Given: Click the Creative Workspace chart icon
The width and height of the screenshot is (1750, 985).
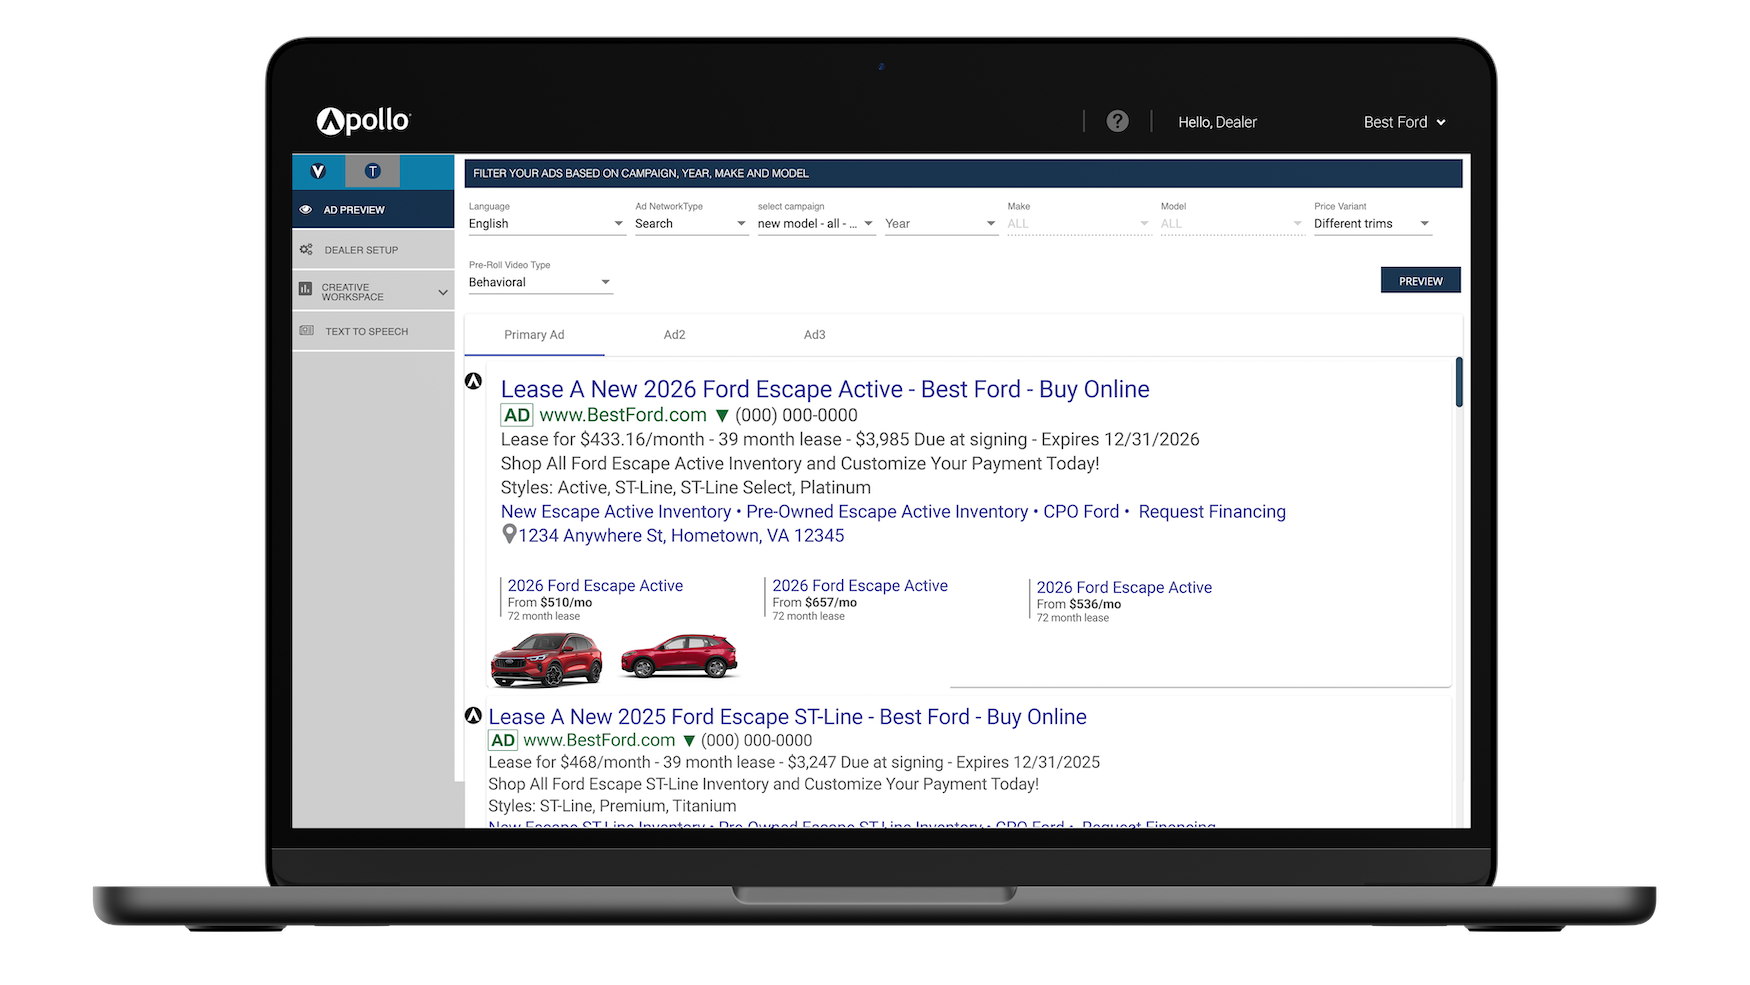Looking at the screenshot, I should 305,289.
